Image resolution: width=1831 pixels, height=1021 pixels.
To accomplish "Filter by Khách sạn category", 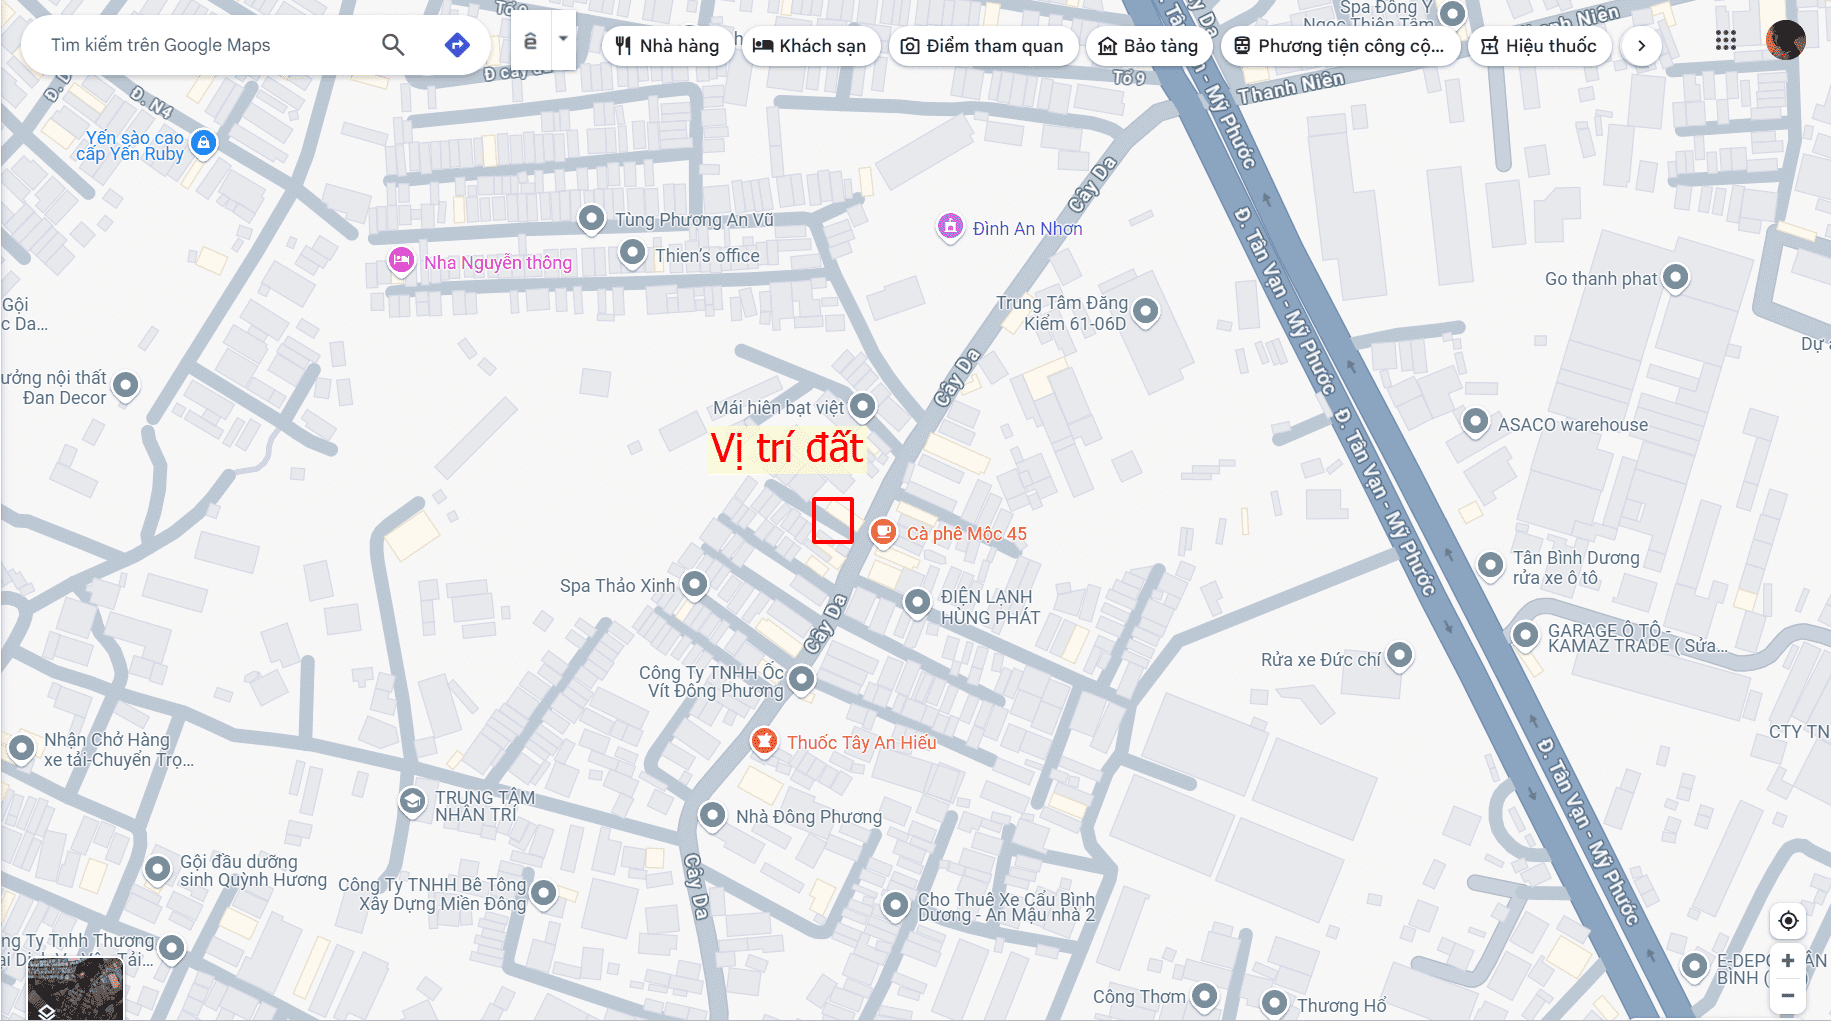I will pos(810,46).
